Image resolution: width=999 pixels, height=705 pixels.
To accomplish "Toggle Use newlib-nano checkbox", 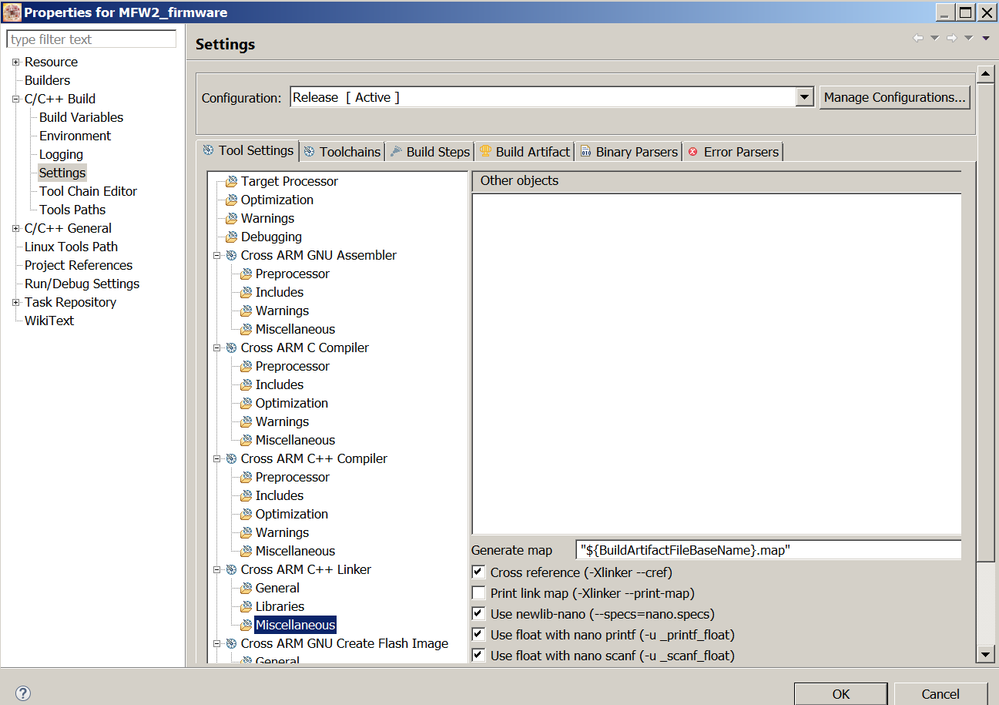I will tap(478, 614).
